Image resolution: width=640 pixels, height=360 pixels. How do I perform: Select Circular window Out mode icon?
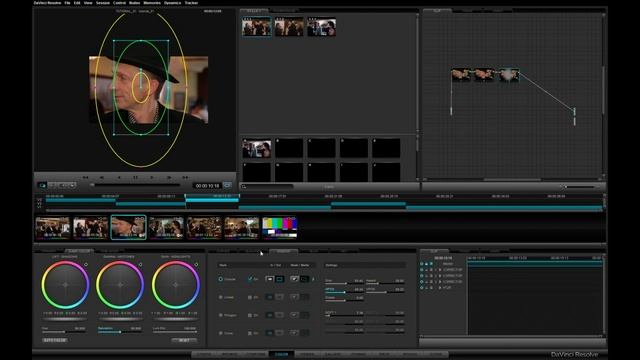coord(280,279)
